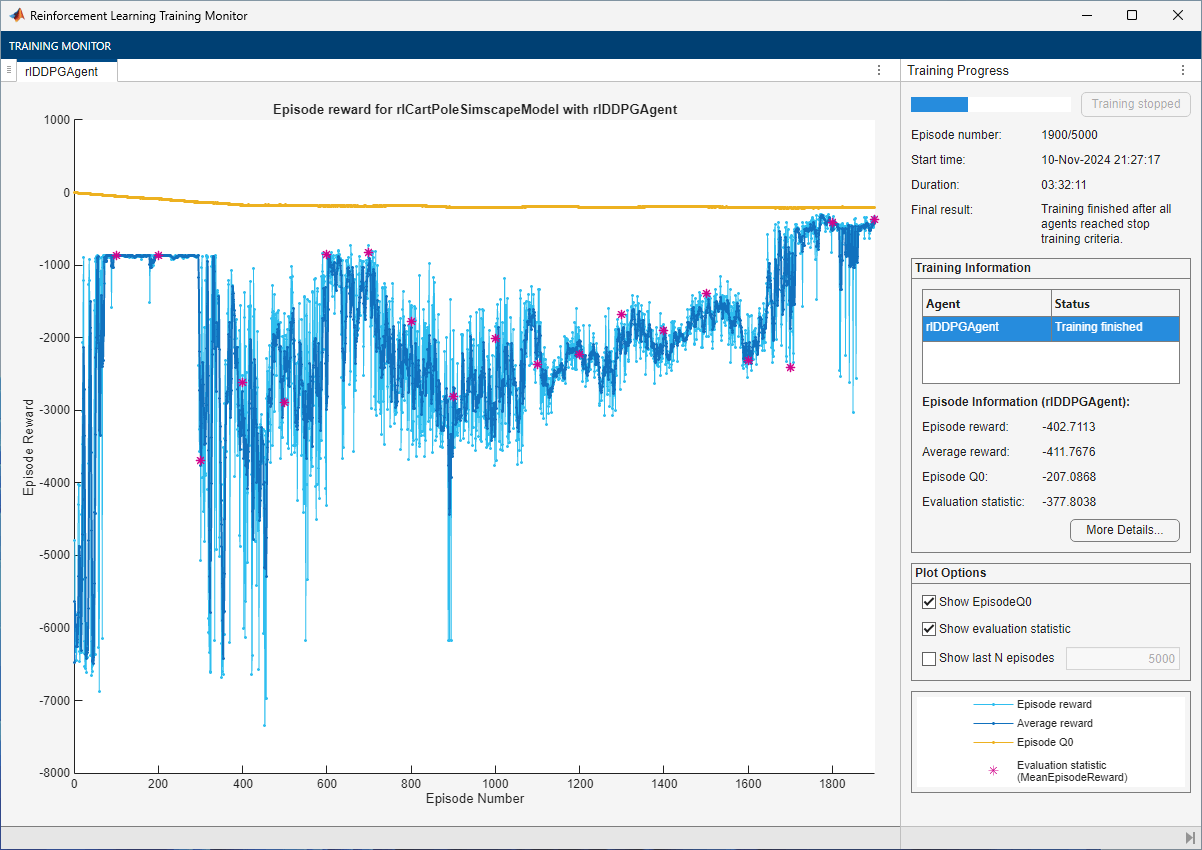The width and height of the screenshot is (1202, 850).
Task: Switch to the rlDDPGAgent tab
Action: click(61, 71)
